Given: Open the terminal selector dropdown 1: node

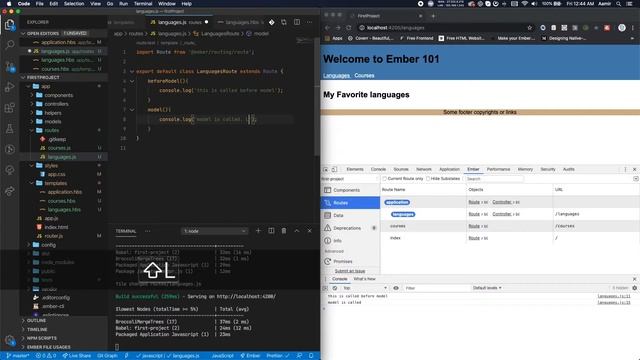Looking at the screenshot, I should pos(215,231).
